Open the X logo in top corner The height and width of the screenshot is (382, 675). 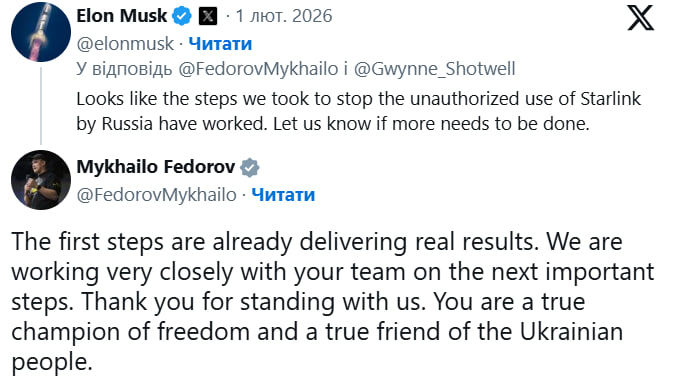tap(640, 18)
